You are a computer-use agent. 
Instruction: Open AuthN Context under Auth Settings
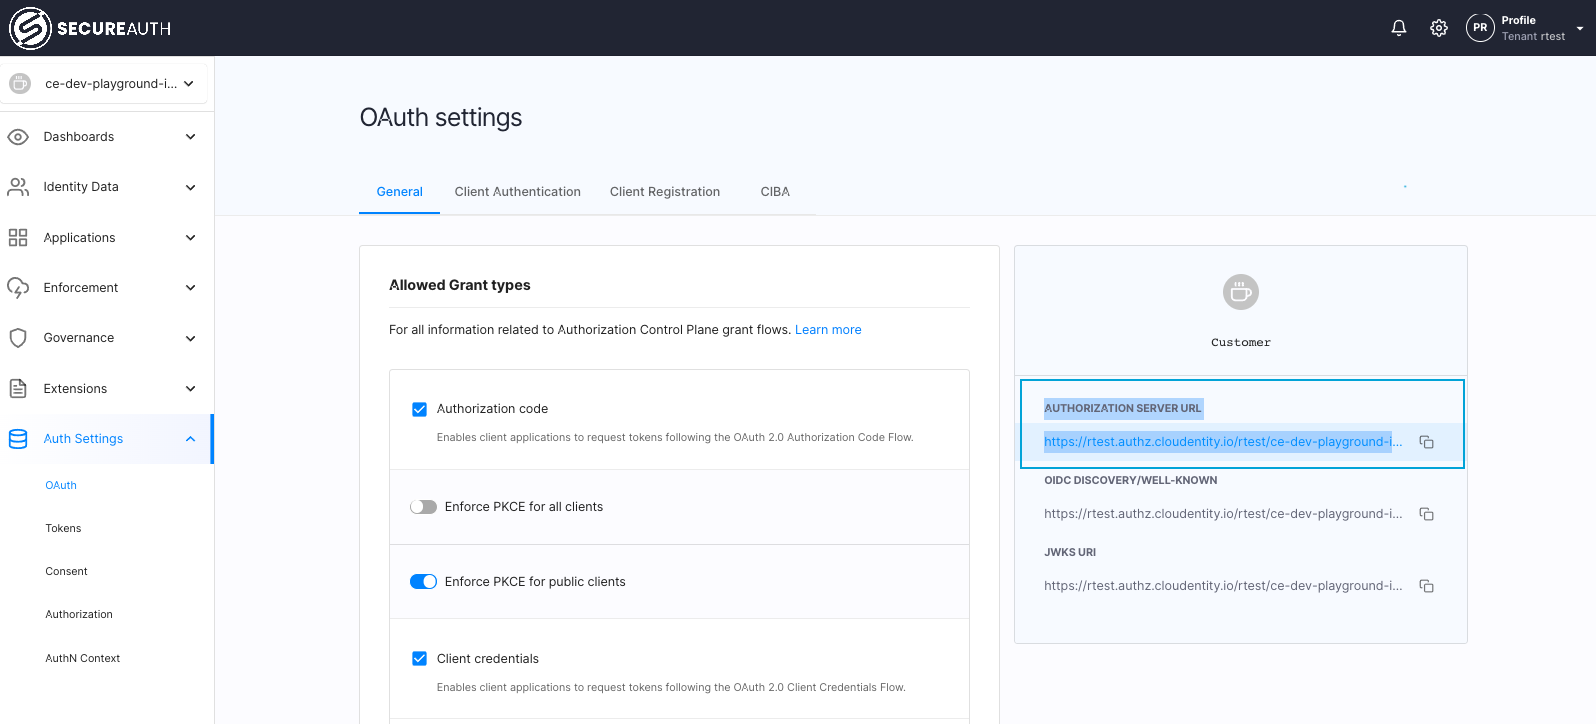point(83,659)
